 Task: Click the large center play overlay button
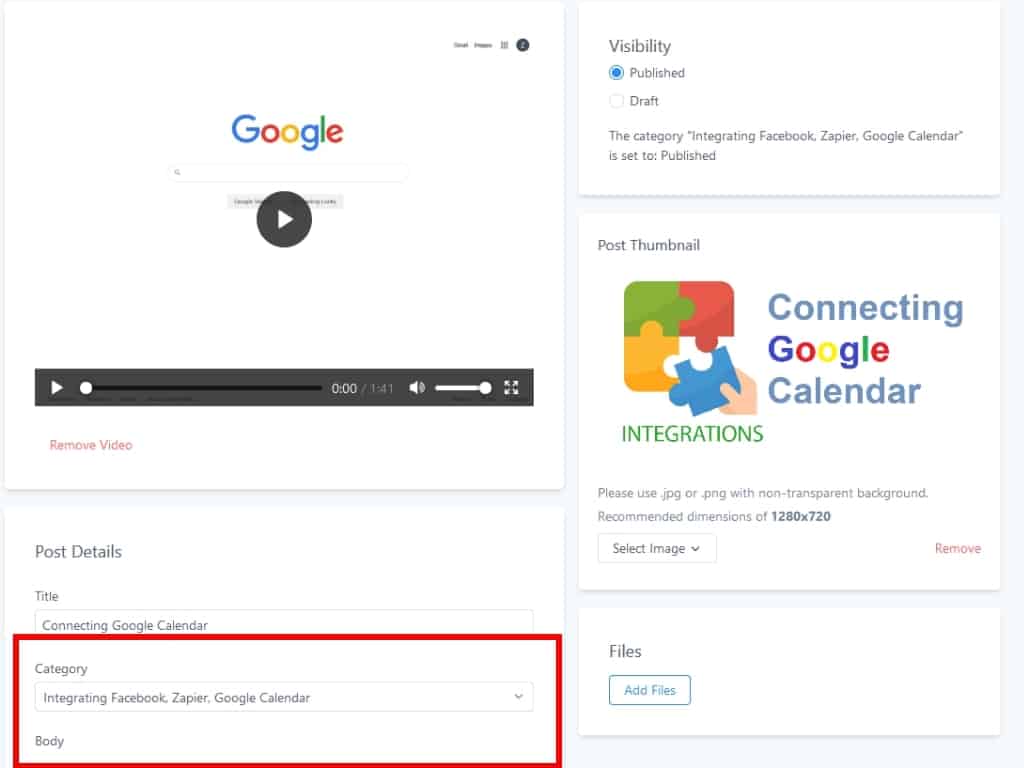284,219
